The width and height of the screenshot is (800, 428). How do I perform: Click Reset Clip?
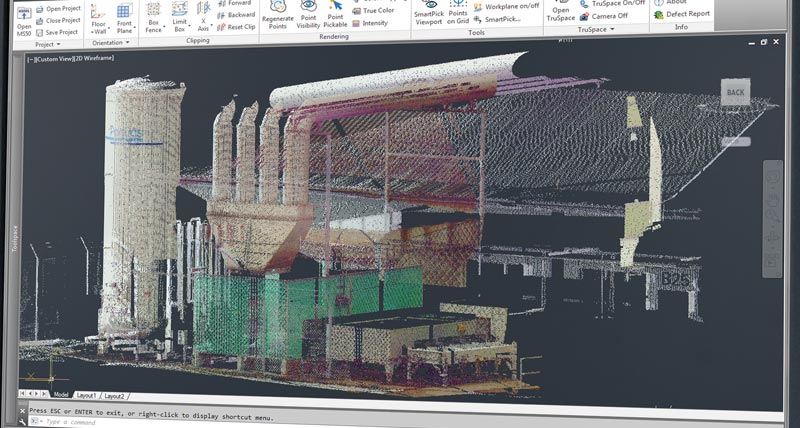tap(236, 27)
